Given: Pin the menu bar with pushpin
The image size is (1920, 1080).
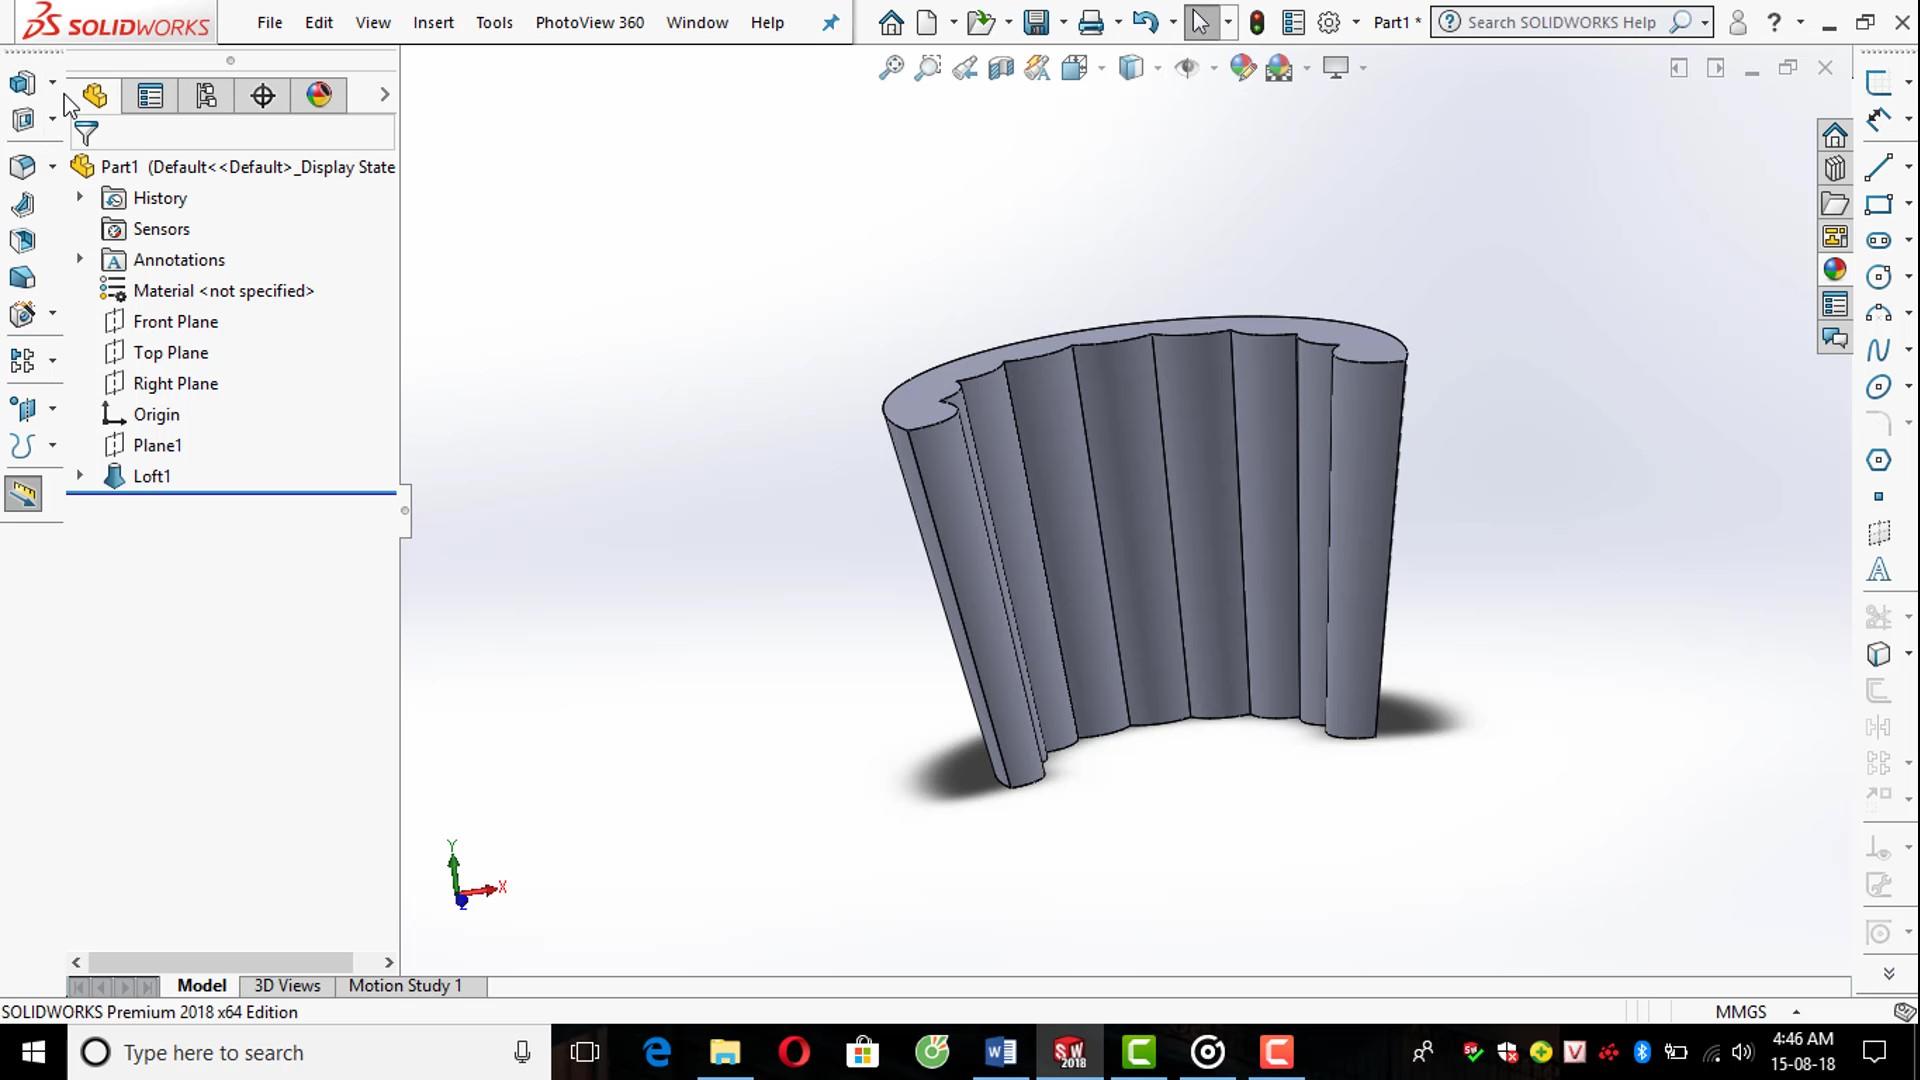Looking at the screenshot, I should pos(830,22).
